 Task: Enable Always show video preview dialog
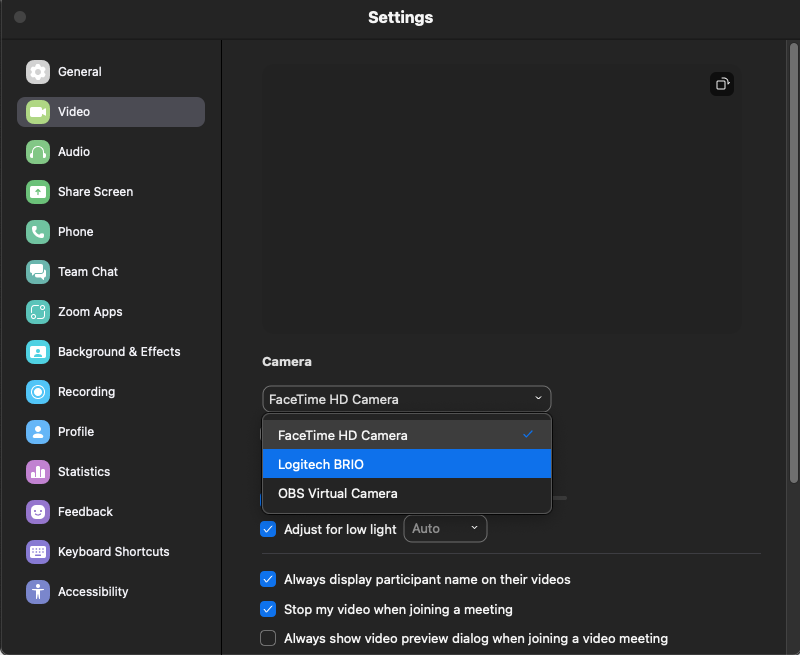tap(268, 638)
